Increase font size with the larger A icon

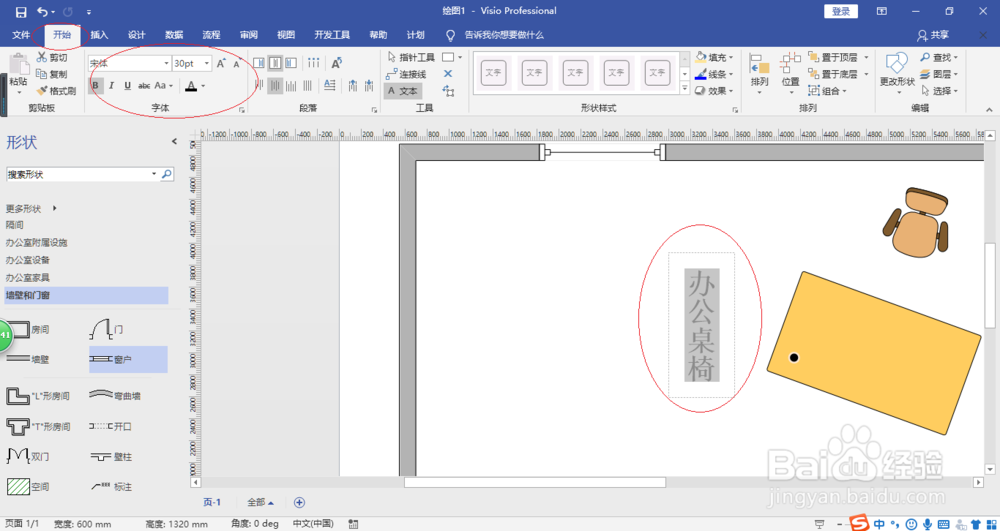pyautogui.click(x=221, y=63)
